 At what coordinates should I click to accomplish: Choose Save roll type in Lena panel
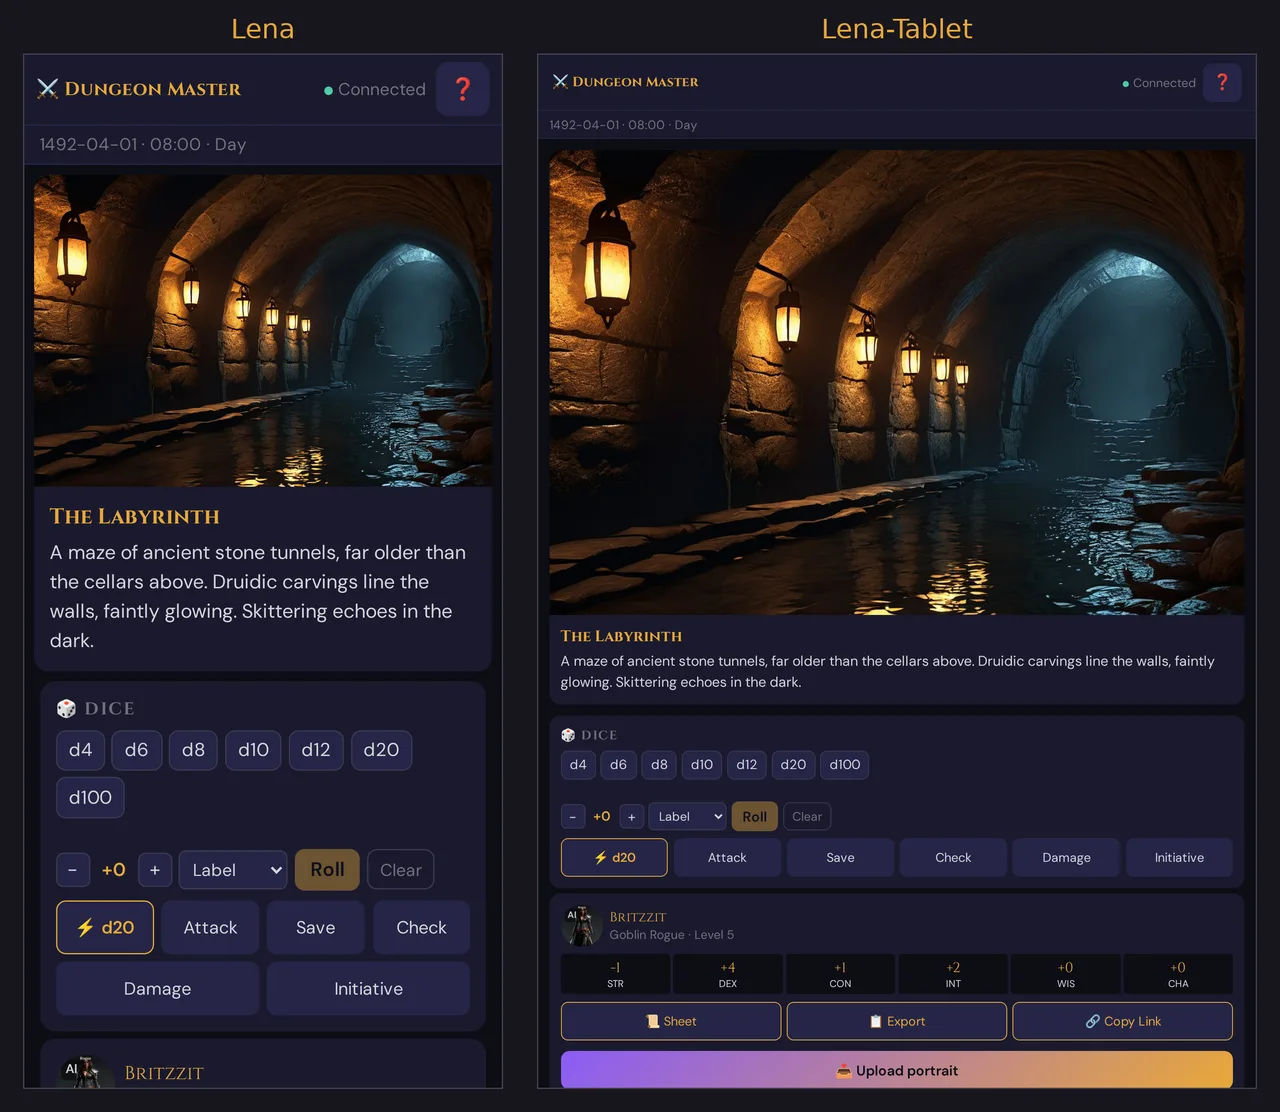[316, 928]
